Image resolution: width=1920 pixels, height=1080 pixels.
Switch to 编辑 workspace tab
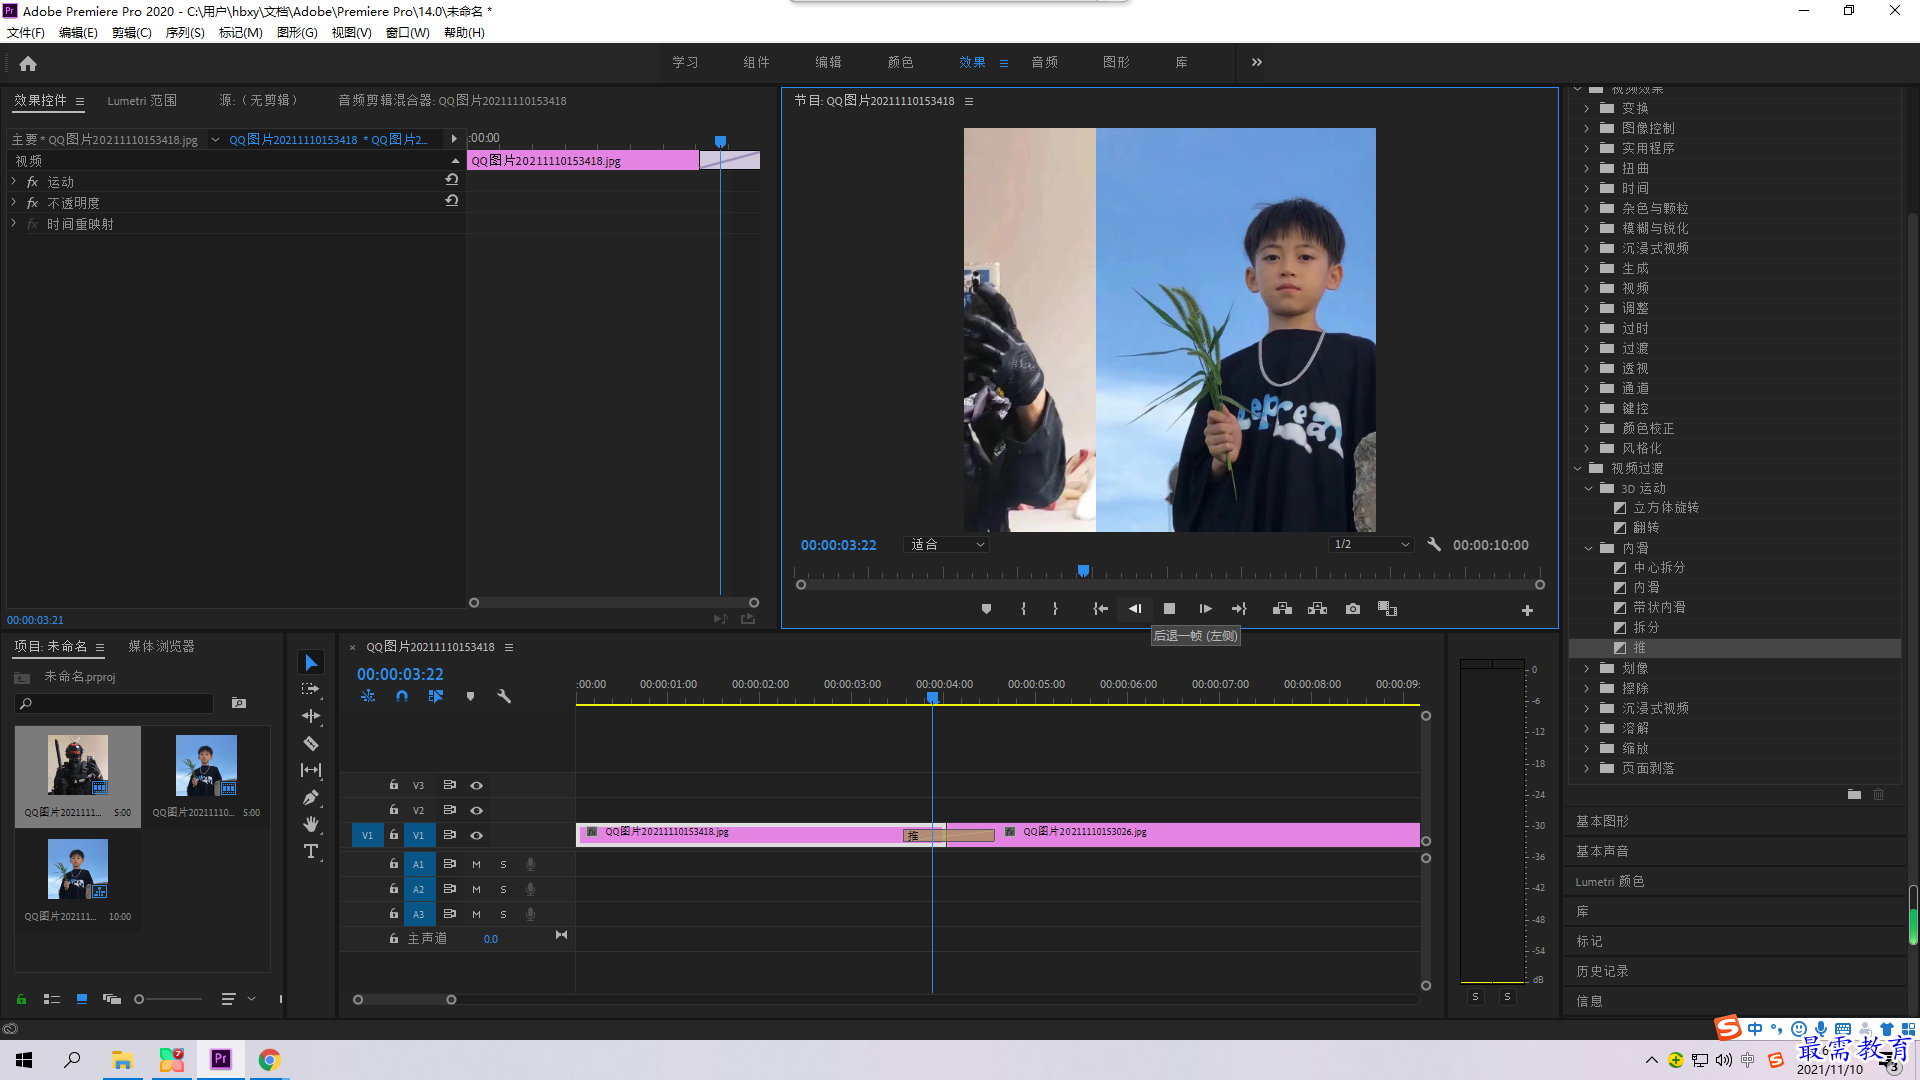[x=828, y=62]
